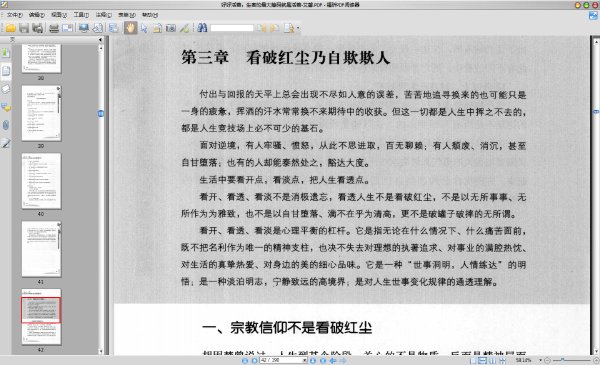Screen dimensions: 600x365
Task: Click zoom in plus button
Action: click(x=597, y=360)
